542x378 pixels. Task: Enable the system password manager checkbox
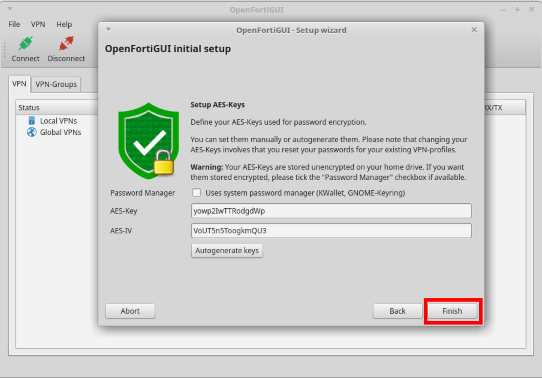[x=196, y=192]
